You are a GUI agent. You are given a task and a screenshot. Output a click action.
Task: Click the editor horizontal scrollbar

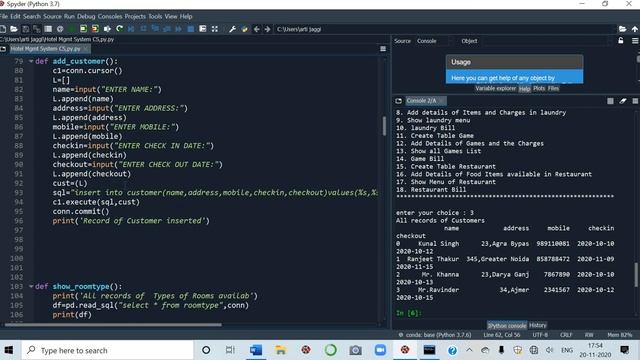point(113,325)
